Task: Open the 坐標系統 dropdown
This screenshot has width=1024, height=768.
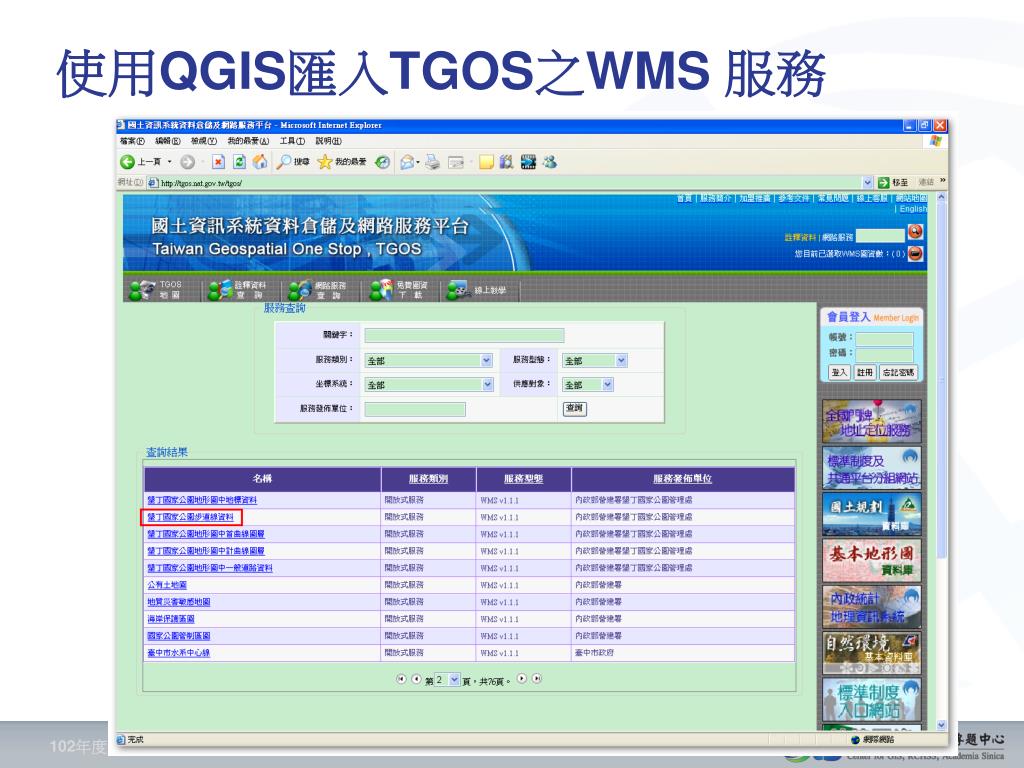Action: [429, 385]
